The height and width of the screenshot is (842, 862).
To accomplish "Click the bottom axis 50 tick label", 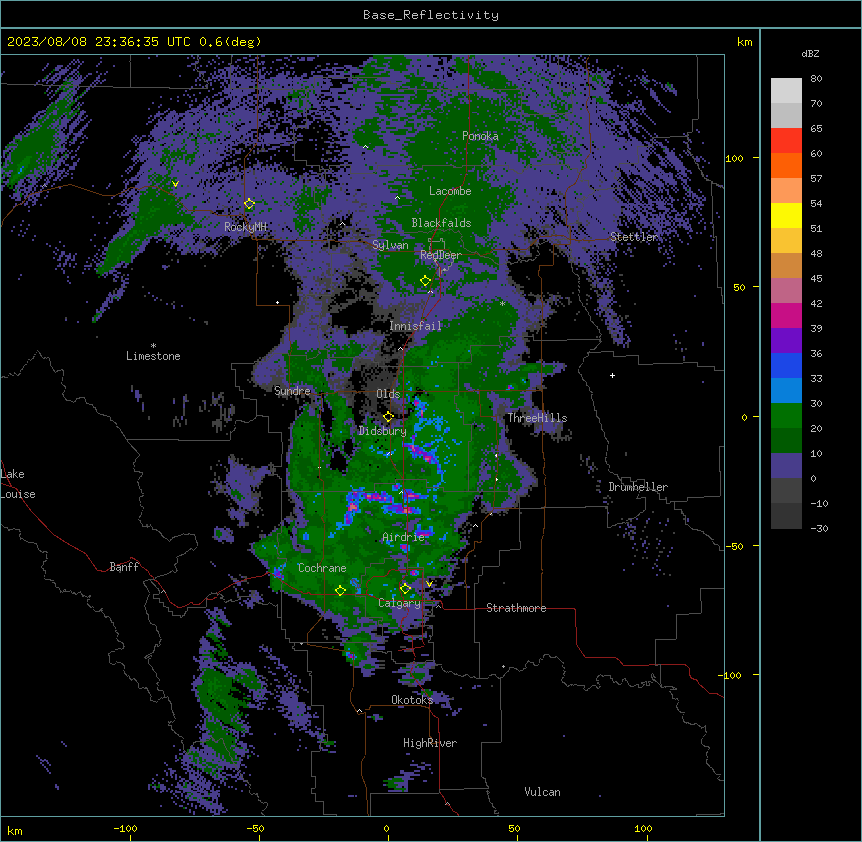I will click(x=514, y=828).
